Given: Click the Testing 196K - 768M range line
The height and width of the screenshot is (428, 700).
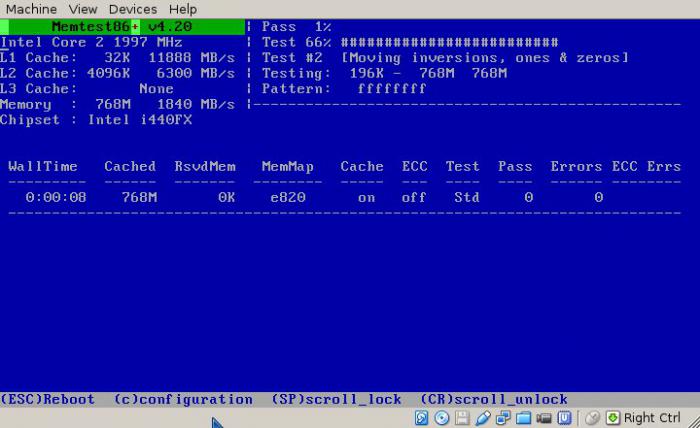Looking at the screenshot, I should point(384,74).
